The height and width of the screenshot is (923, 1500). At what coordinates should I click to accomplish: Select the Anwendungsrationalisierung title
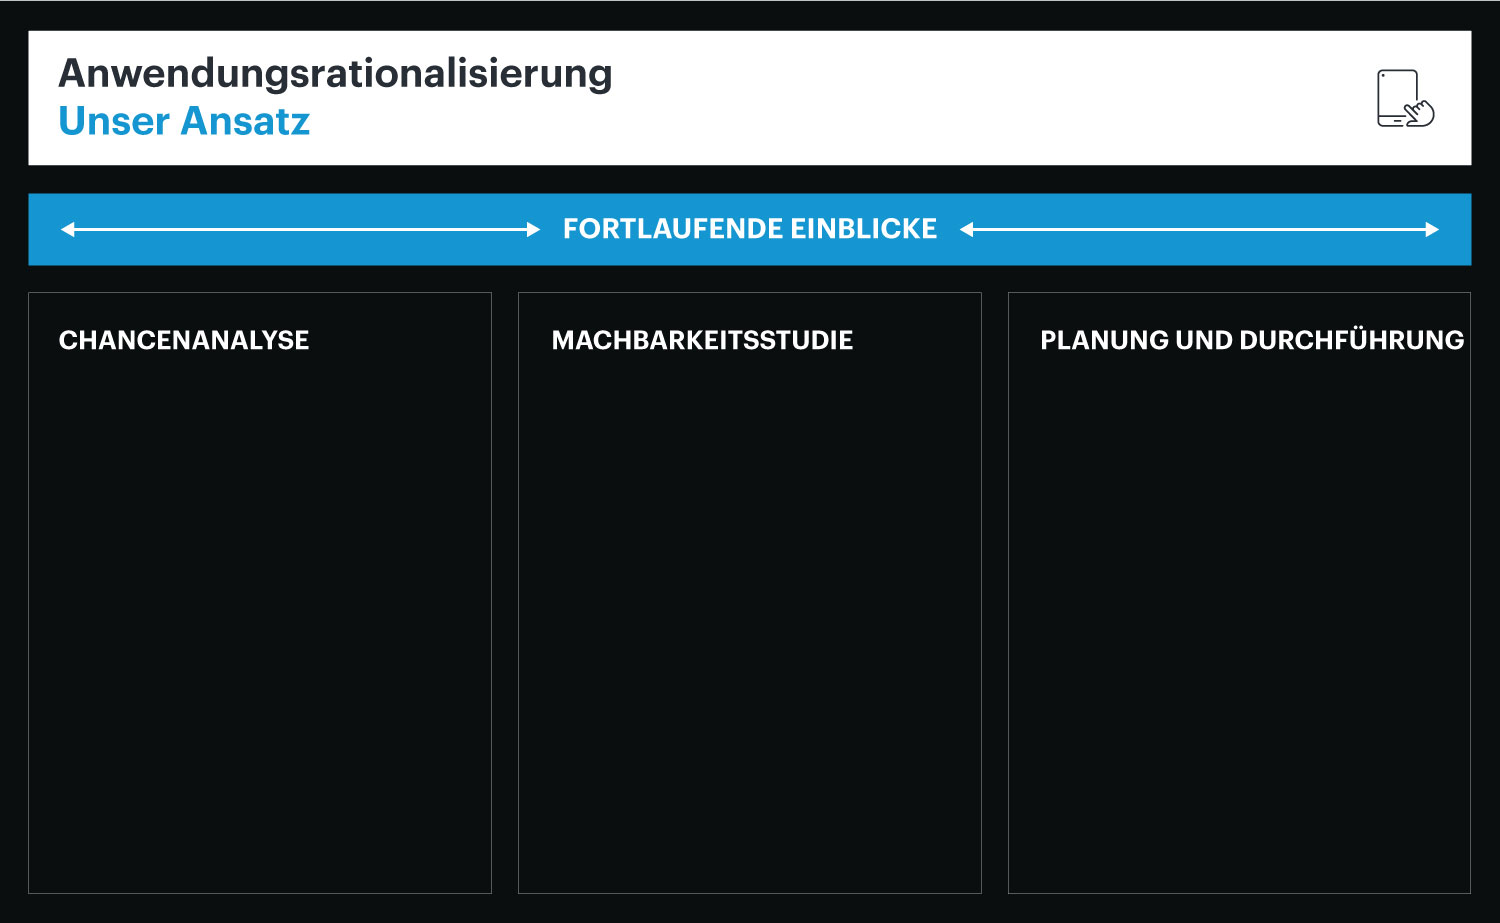point(335,74)
